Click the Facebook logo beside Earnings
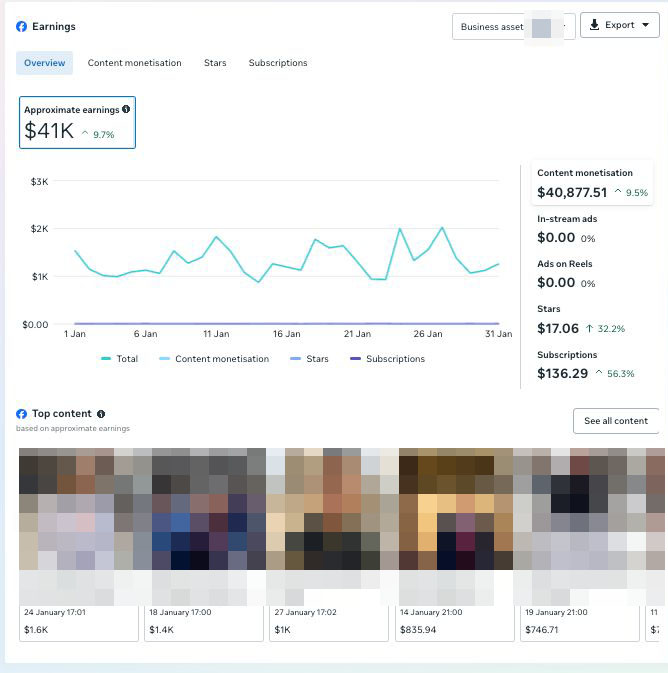Screen dimensions: 668x673 tap(21, 27)
